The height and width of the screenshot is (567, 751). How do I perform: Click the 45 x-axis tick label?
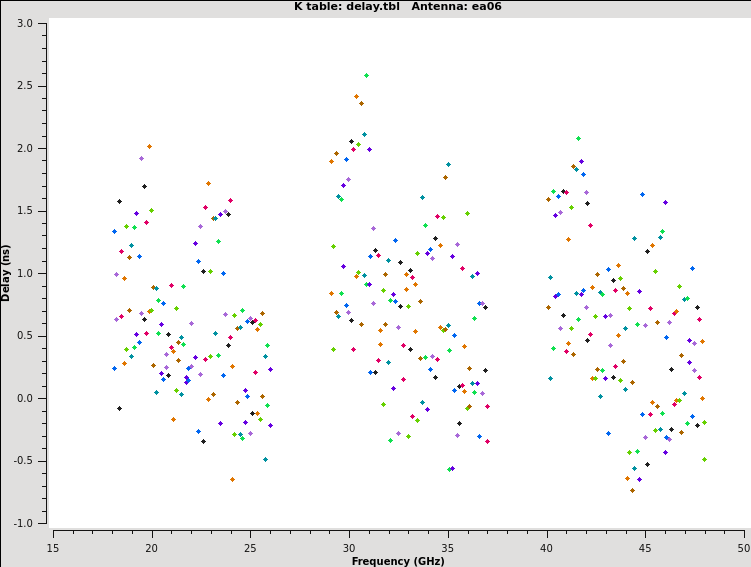(645, 547)
